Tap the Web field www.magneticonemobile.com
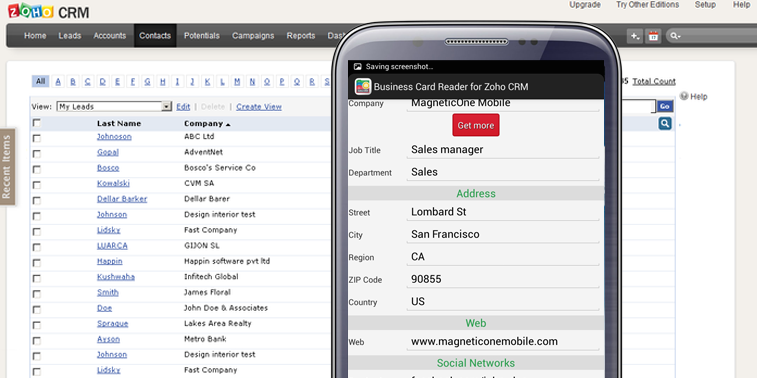Image resolution: width=757 pixels, height=378 pixels. (x=503, y=342)
